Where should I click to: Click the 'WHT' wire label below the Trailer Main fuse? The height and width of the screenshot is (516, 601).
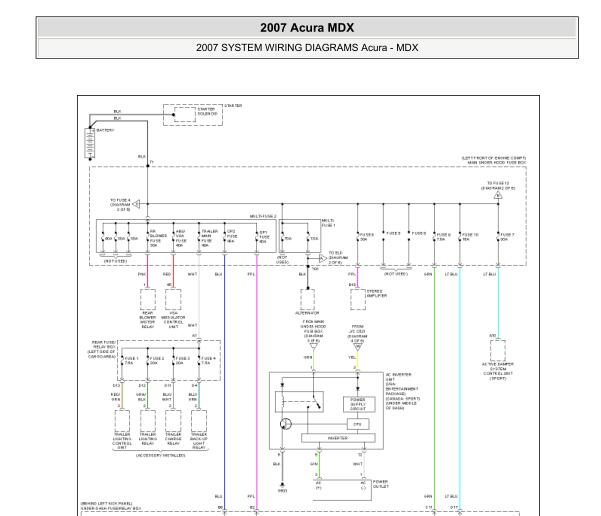point(192,274)
